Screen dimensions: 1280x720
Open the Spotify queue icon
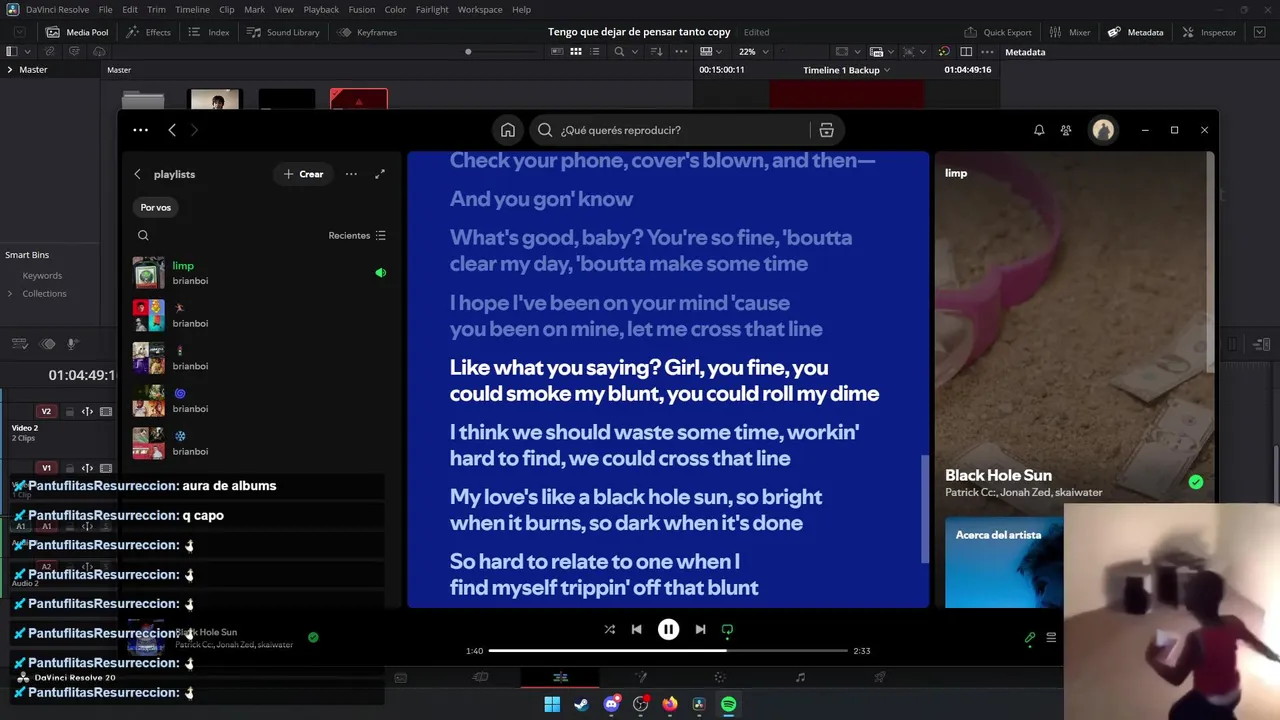(x=1051, y=637)
